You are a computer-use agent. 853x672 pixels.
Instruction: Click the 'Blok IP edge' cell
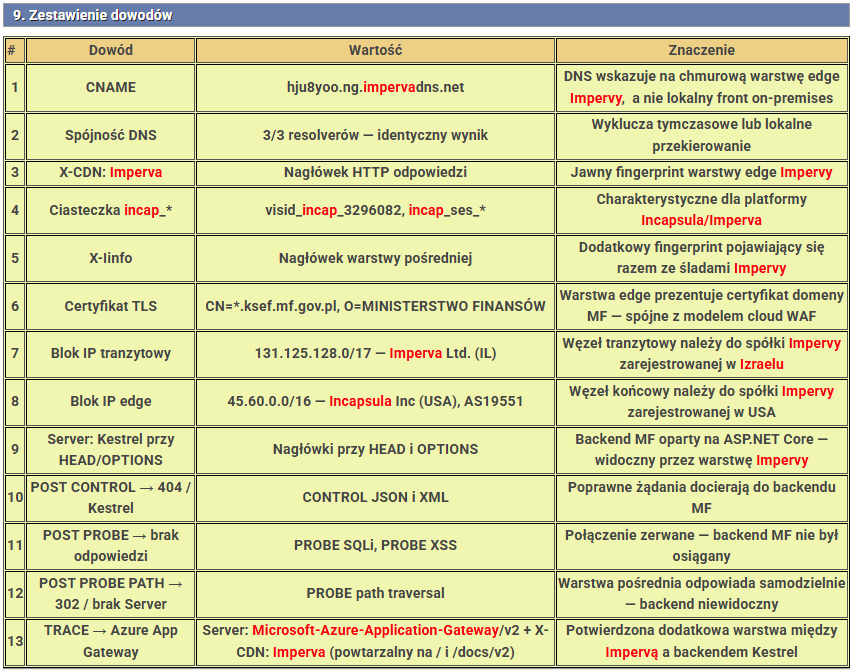point(110,402)
